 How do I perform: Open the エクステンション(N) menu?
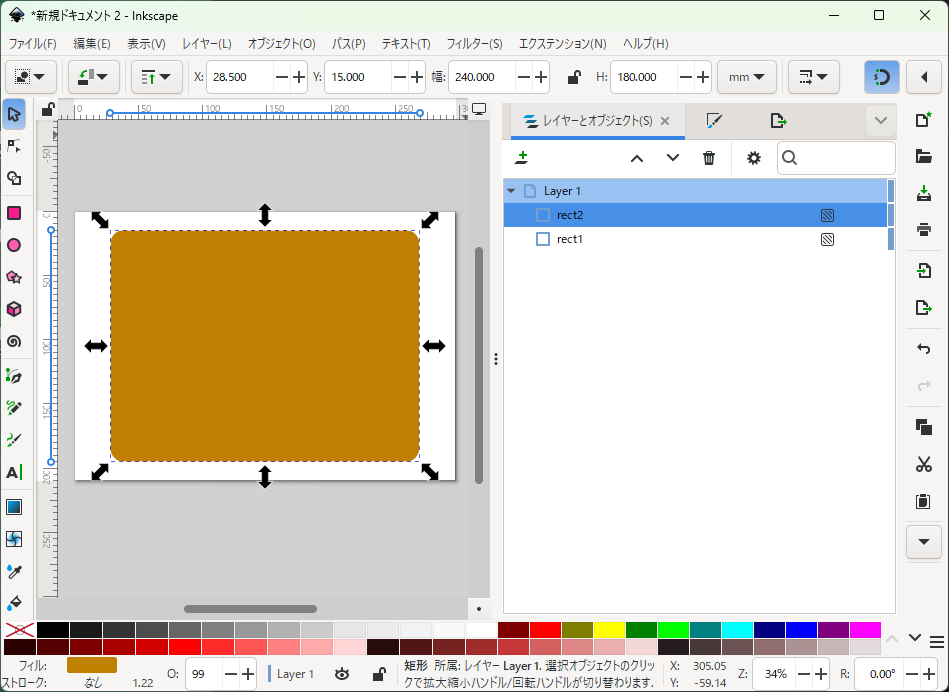[562, 44]
